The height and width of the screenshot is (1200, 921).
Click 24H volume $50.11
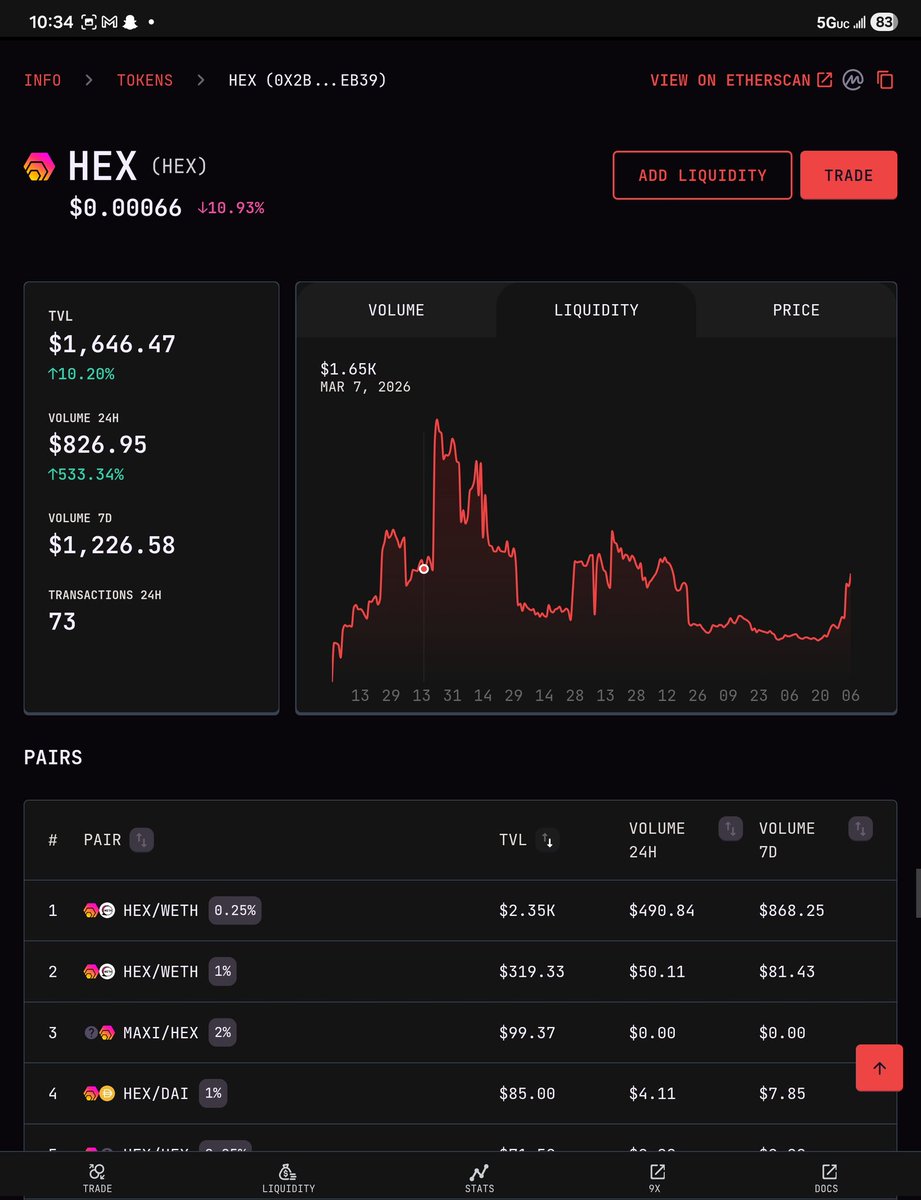[x=657, y=972]
